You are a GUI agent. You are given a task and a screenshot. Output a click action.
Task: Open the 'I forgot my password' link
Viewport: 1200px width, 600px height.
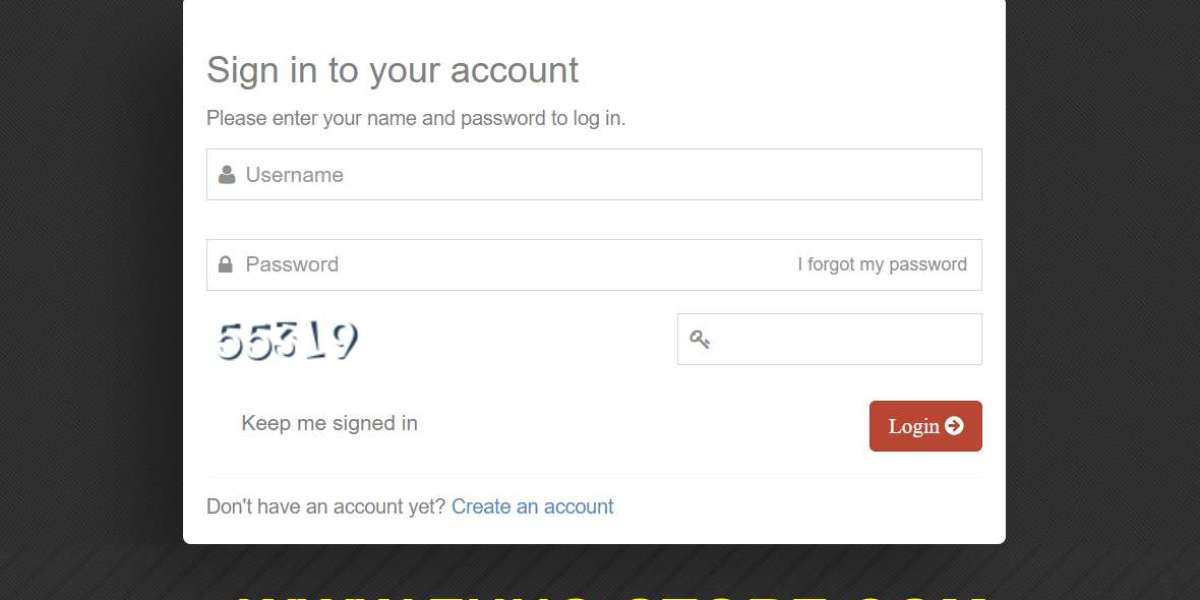pyautogui.click(x=882, y=265)
